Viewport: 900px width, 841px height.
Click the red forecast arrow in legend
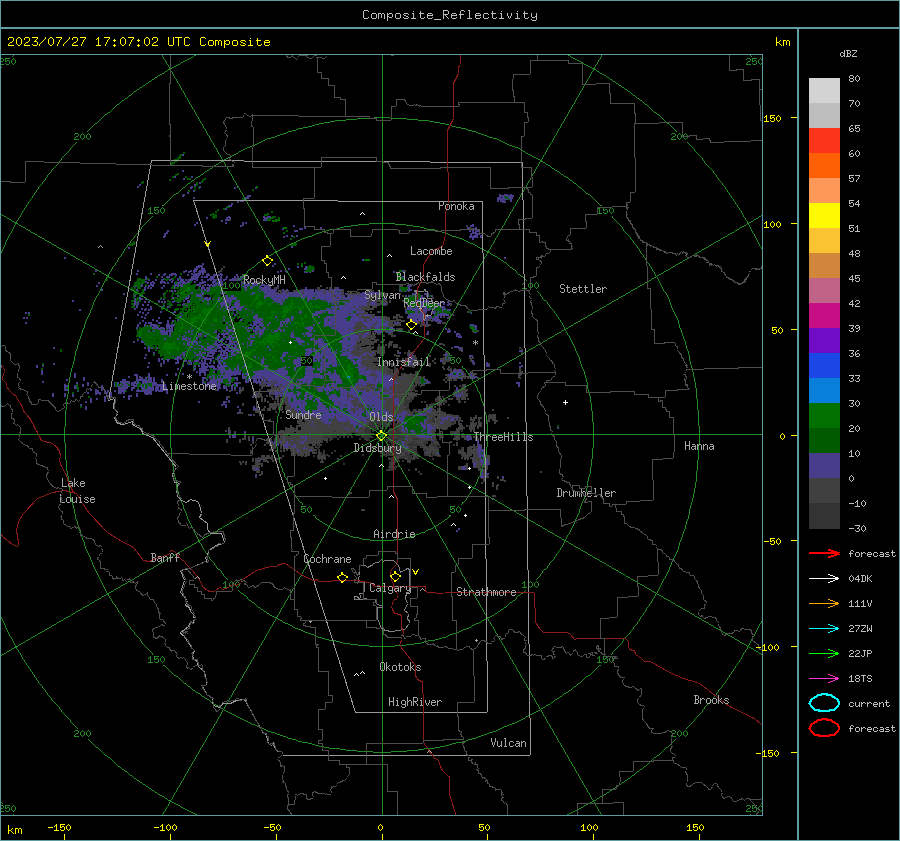(x=824, y=553)
